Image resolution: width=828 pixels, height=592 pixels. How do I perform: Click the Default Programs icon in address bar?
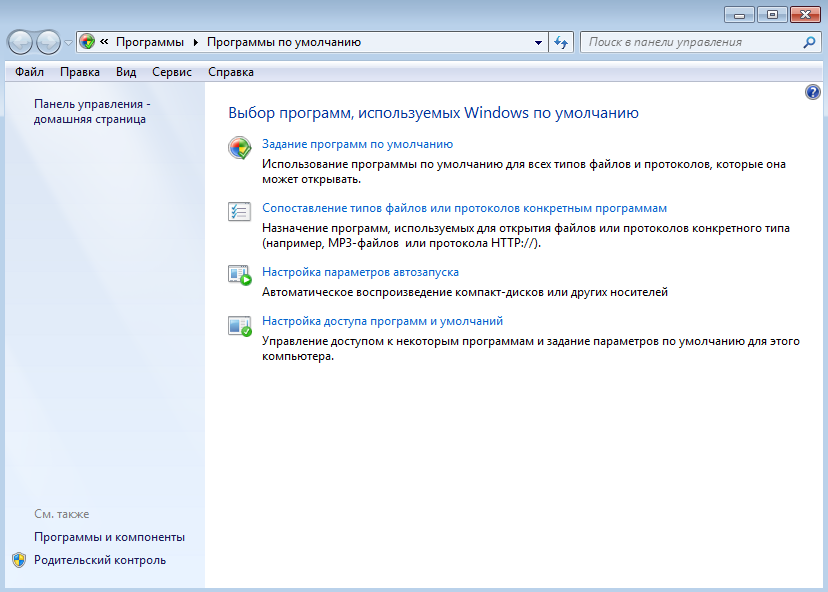pos(87,42)
